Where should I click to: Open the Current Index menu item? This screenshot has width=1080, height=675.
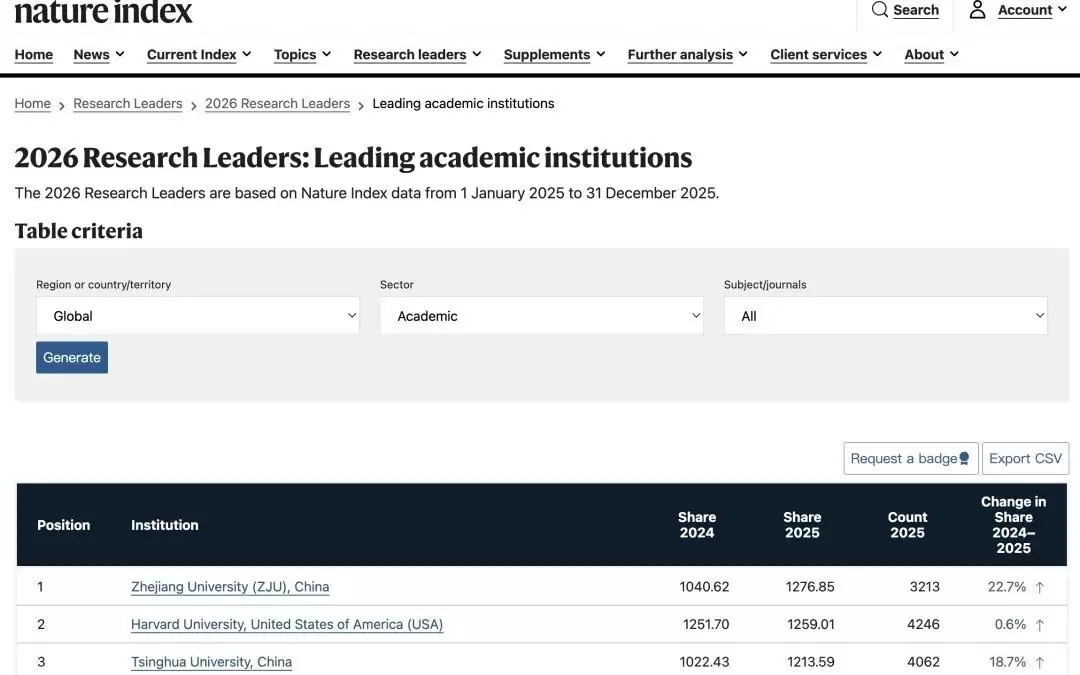click(191, 54)
